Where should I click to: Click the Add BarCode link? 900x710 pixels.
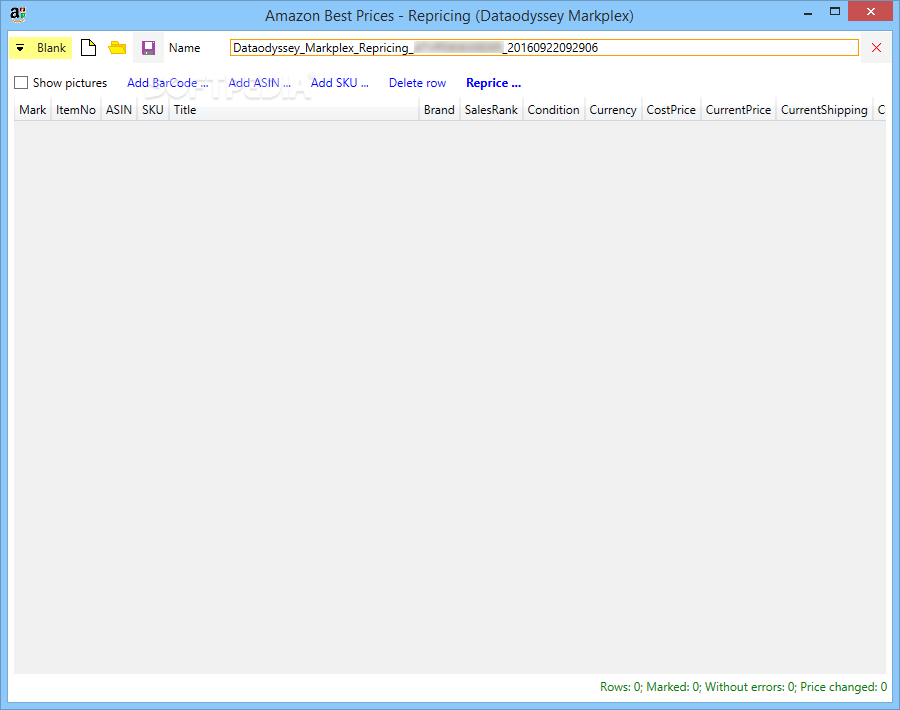pyautogui.click(x=168, y=83)
